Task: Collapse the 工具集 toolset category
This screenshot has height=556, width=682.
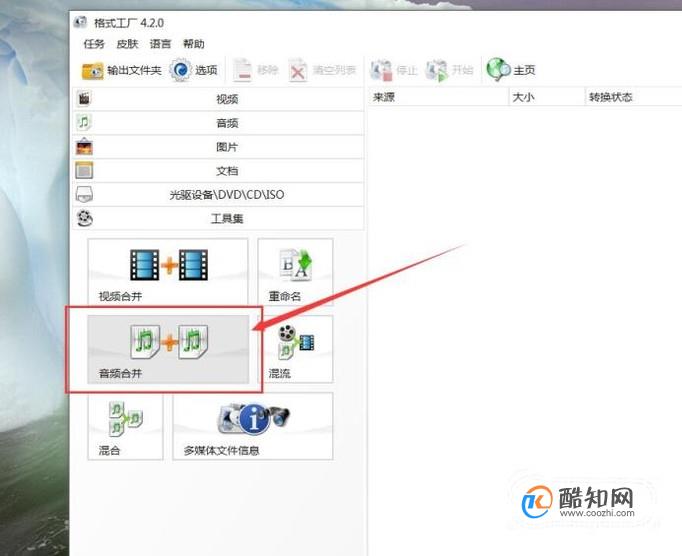Action: pos(218,218)
